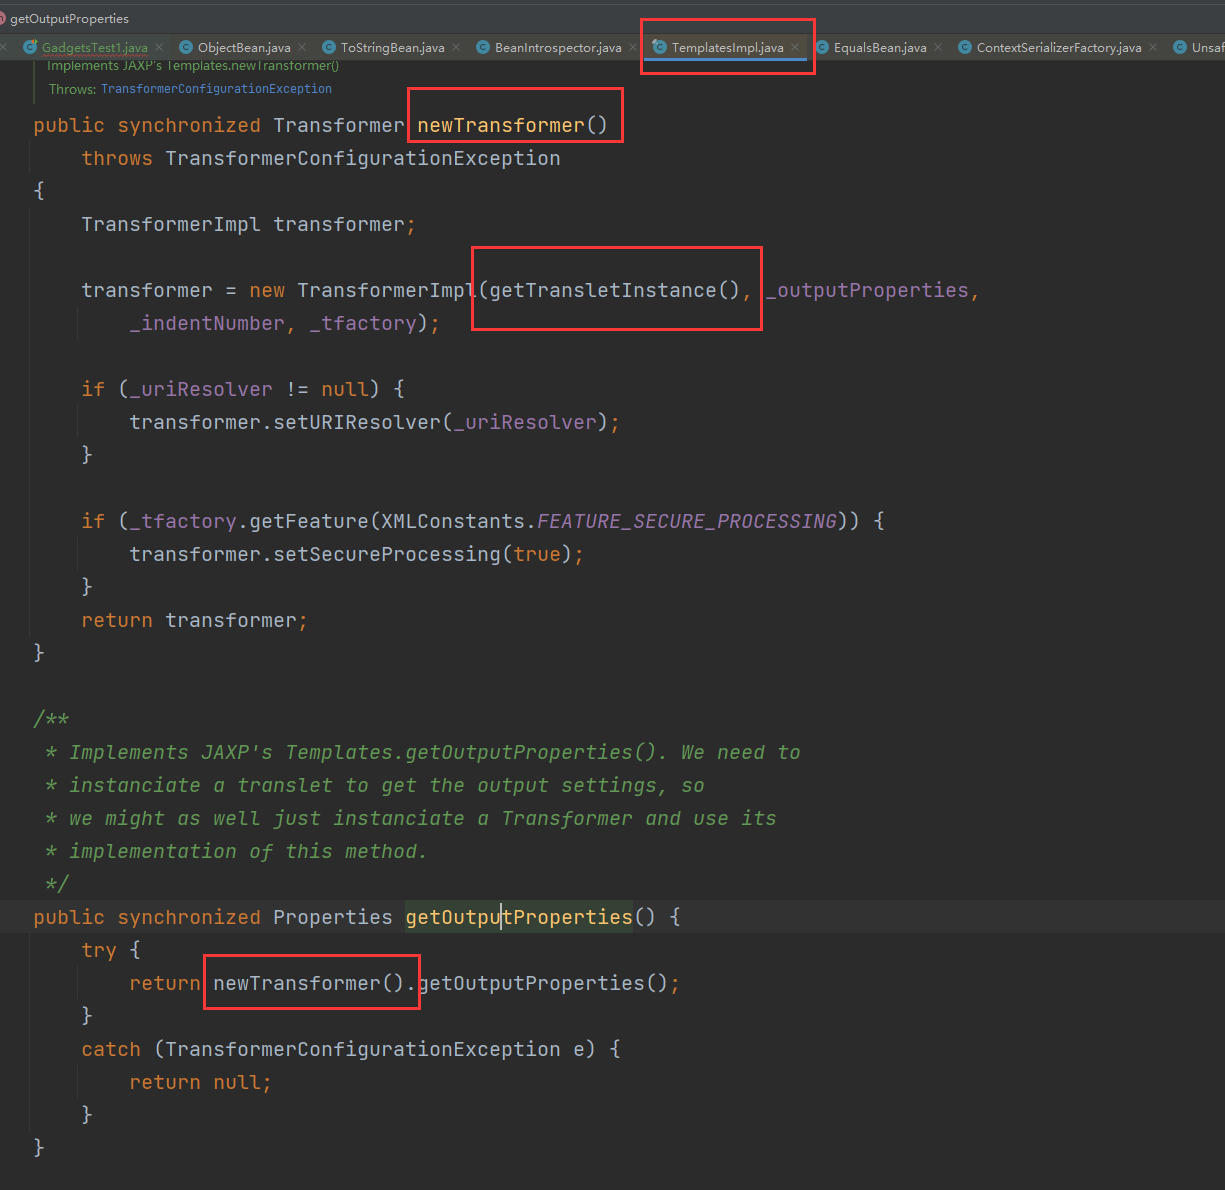
Task: Click the BeanIntrospector.java tab's class icon
Action: point(483,47)
